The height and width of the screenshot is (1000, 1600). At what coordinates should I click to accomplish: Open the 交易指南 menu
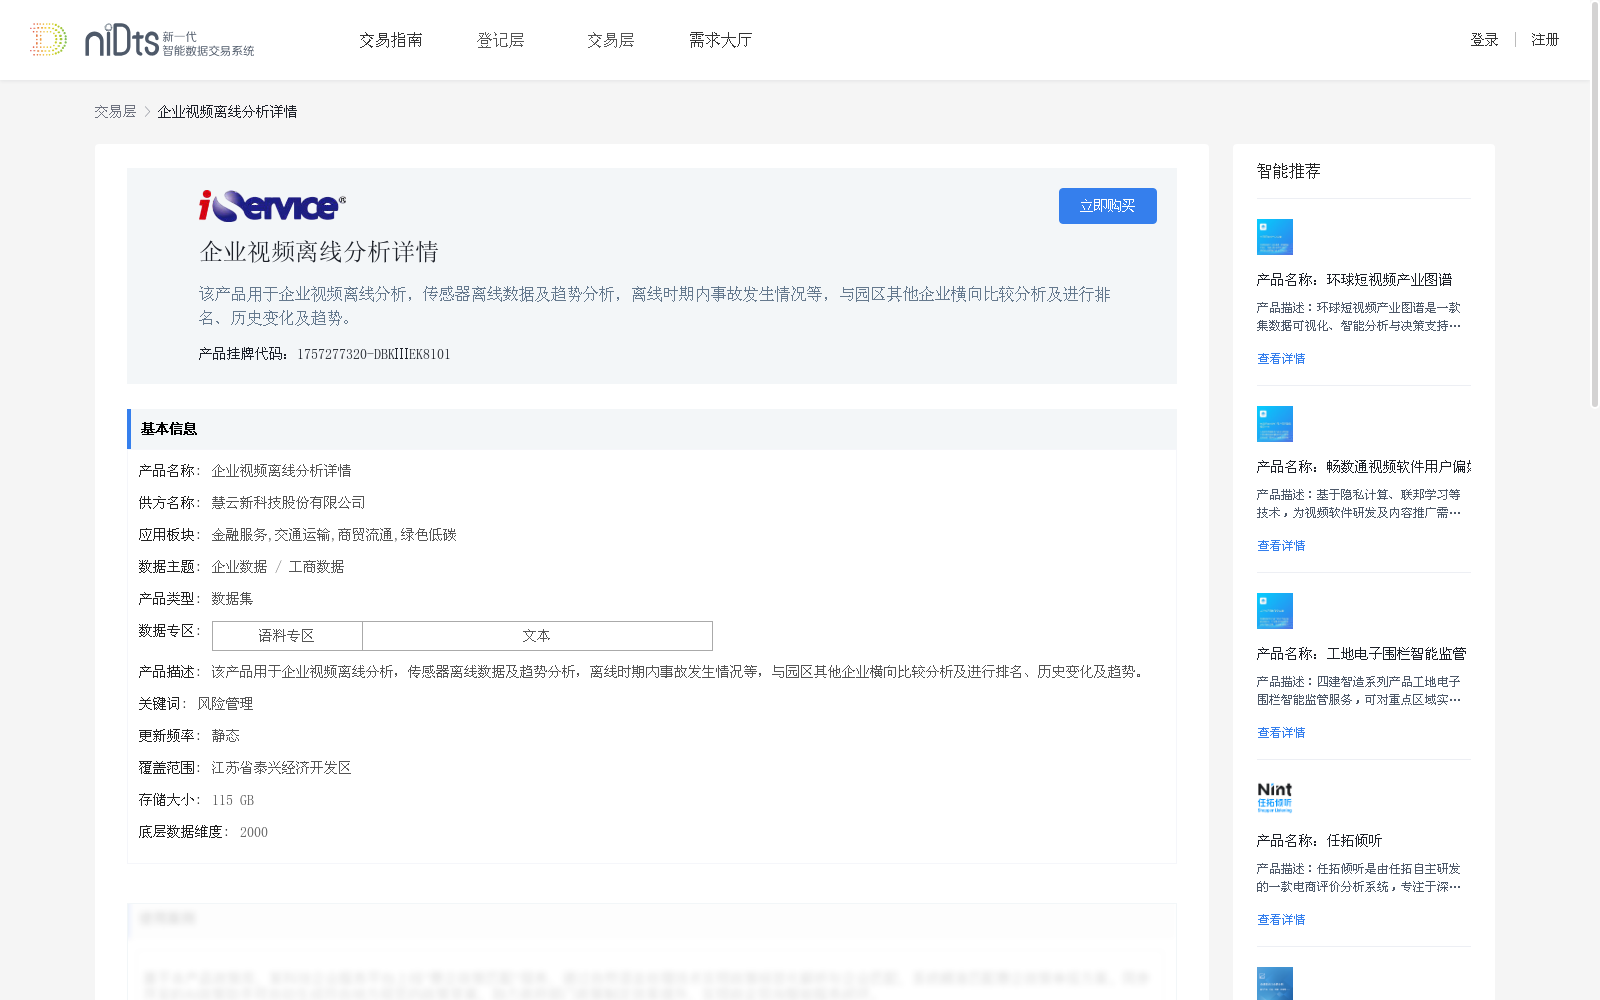[x=391, y=40]
